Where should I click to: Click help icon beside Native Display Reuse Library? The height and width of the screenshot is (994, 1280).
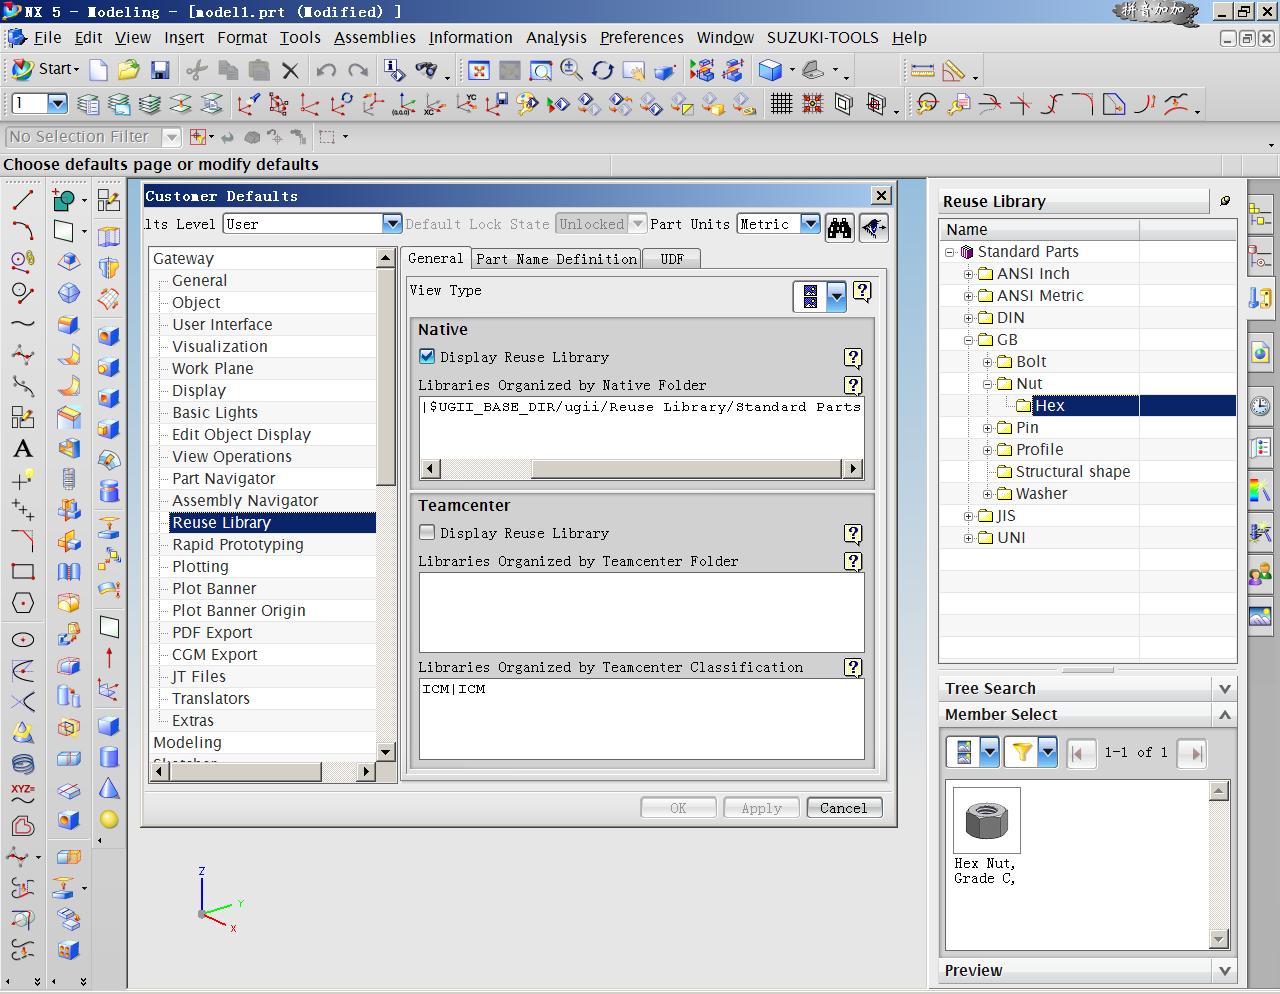(x=853, y=357)
